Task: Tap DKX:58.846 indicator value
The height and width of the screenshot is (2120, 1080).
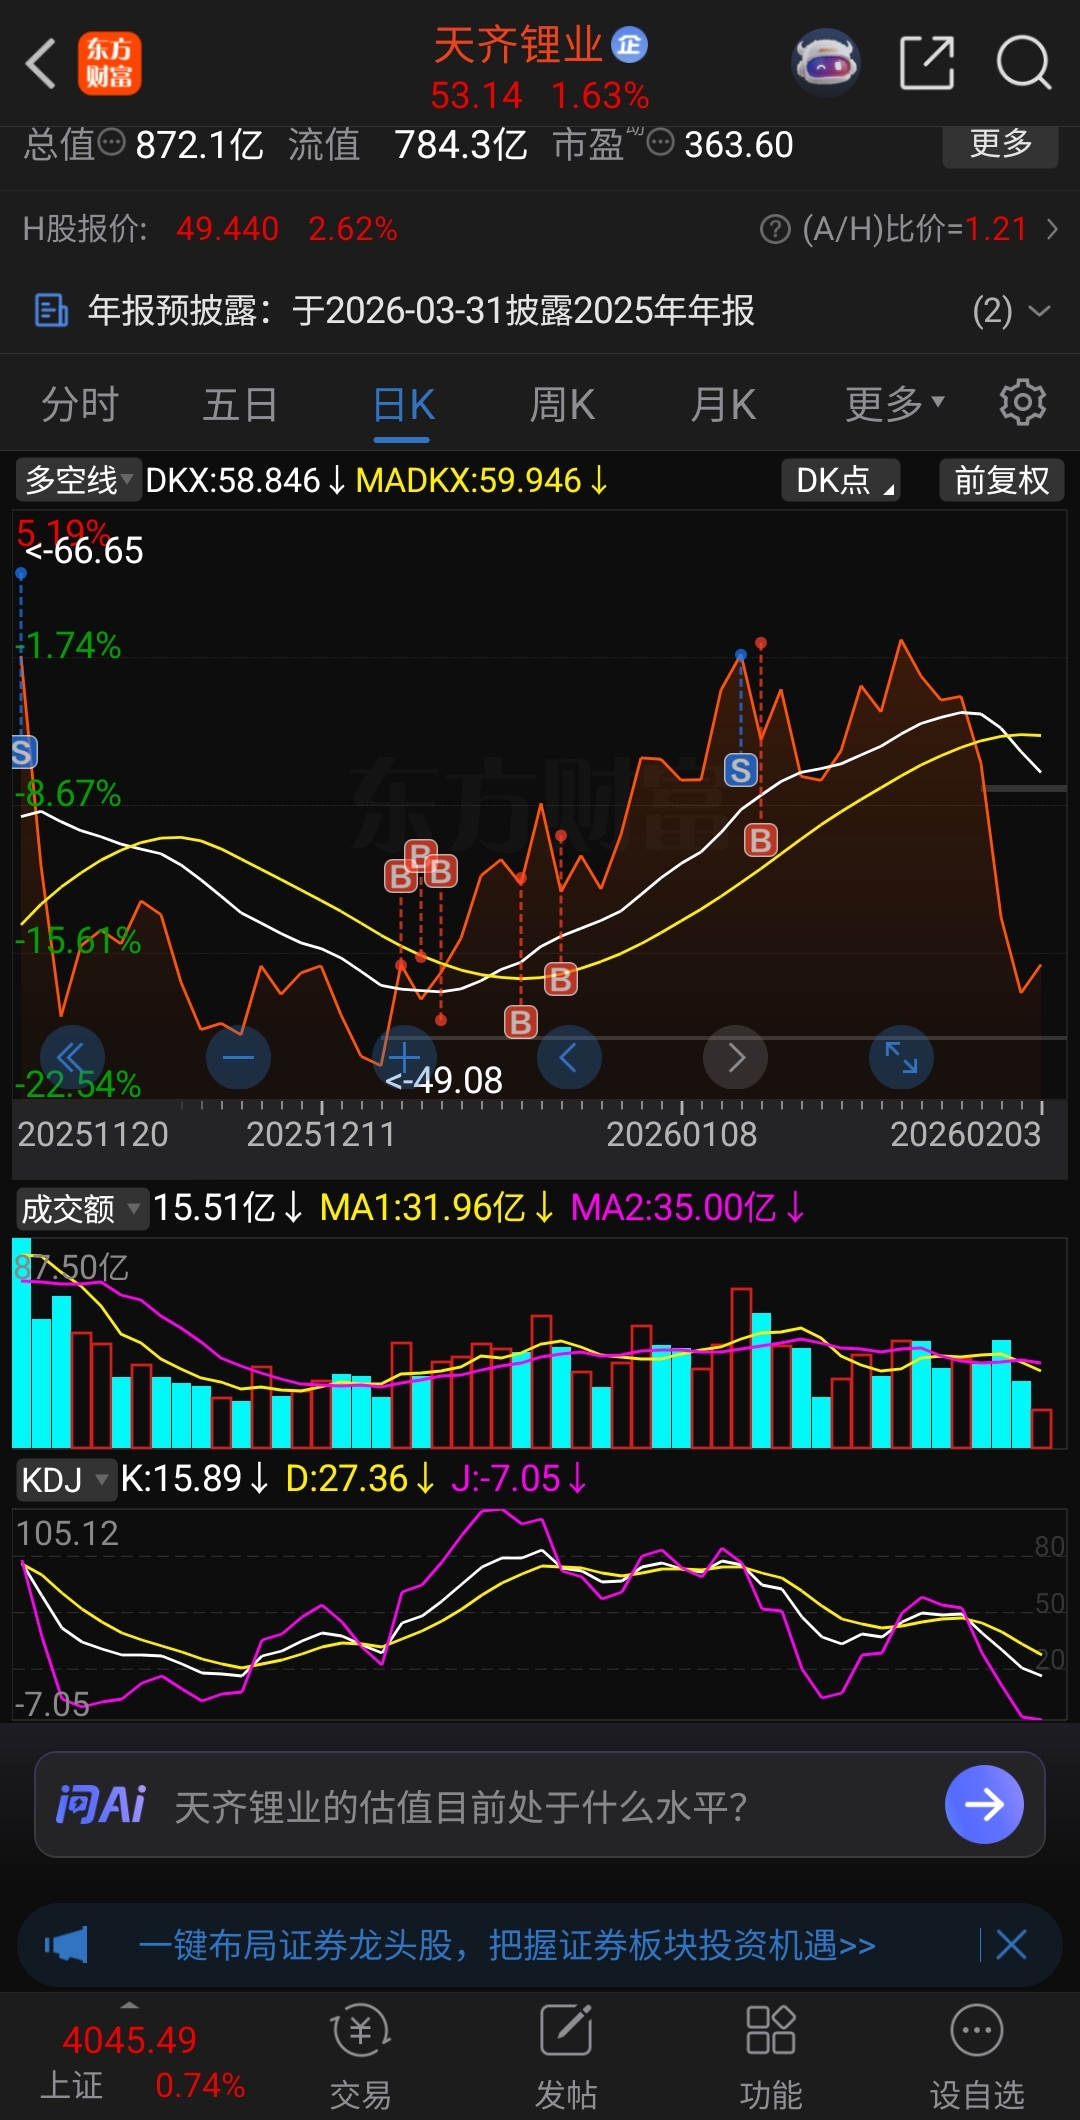Action: [245, 480]
